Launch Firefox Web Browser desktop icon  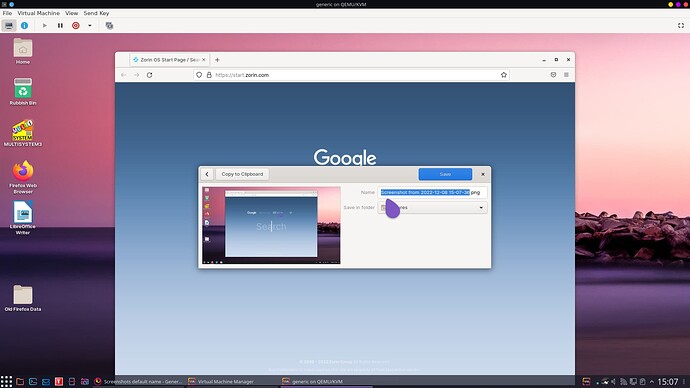[23, 177]
